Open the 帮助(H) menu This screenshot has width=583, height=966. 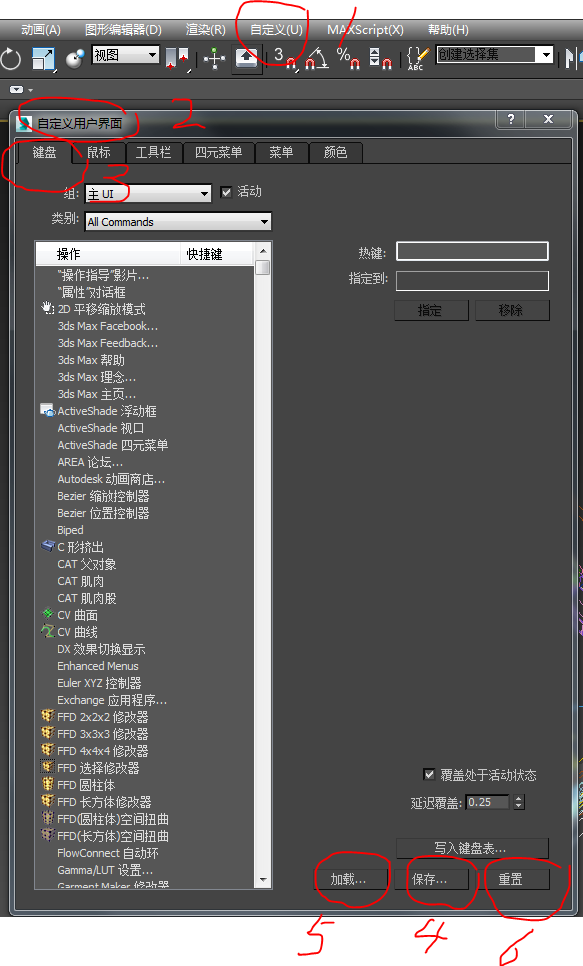[449, 30]
